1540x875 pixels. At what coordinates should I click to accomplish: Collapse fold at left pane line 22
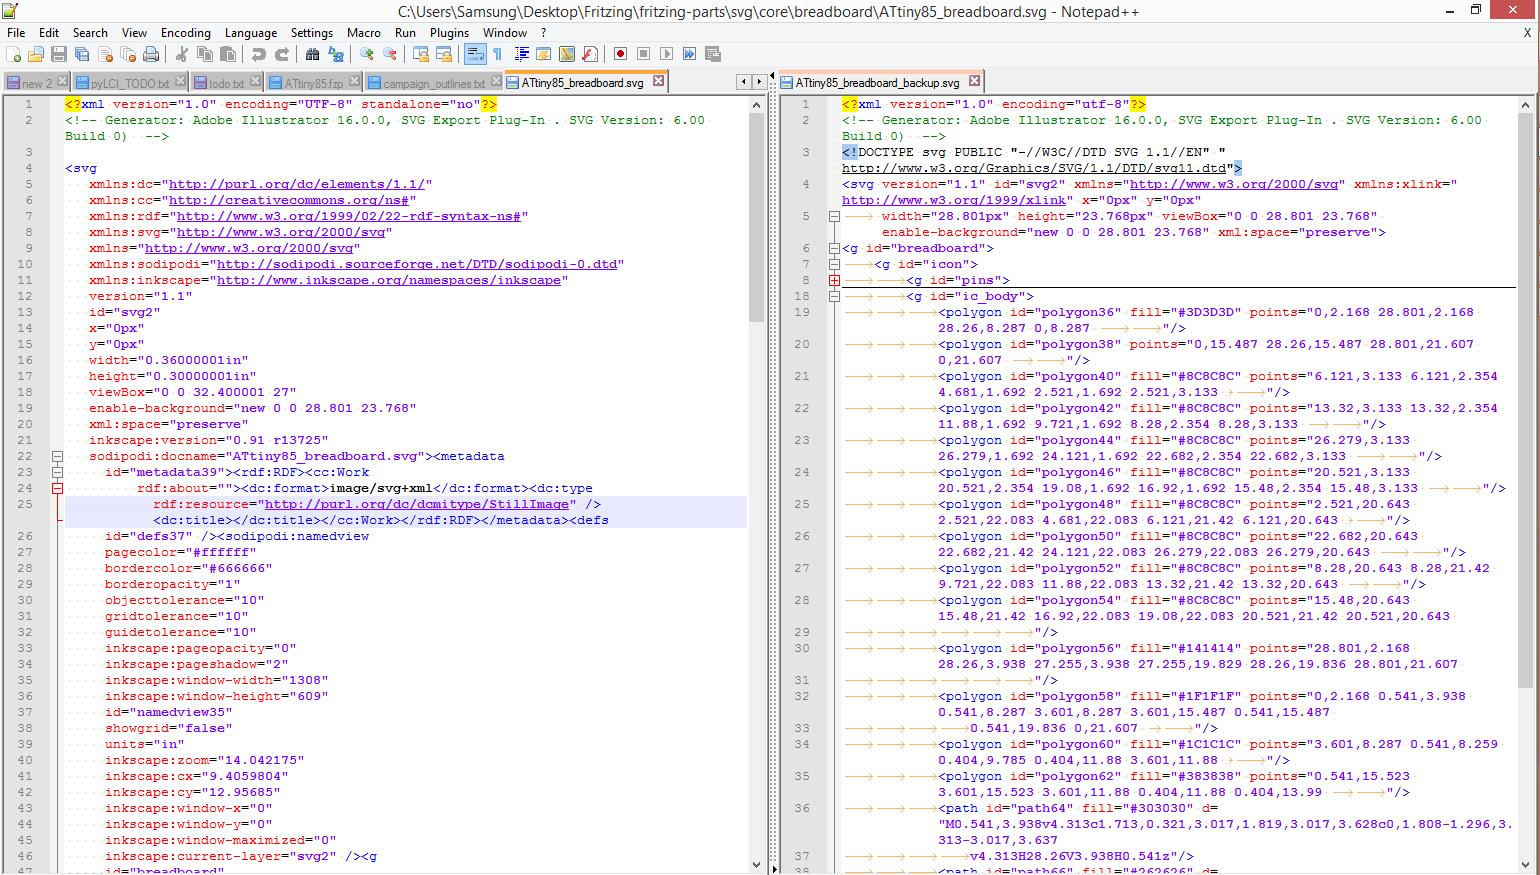point(58,456)
